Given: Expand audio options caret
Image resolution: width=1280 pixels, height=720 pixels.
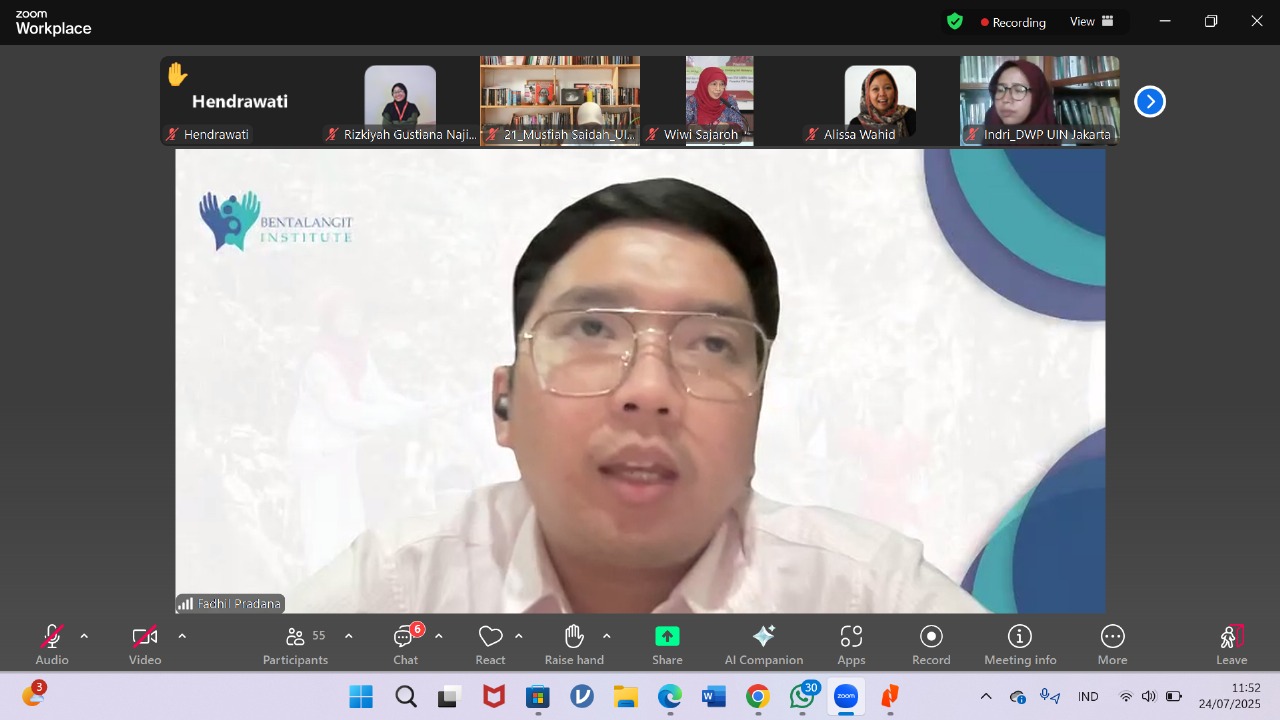Looking at the screenshot, I should click(84, 636).
